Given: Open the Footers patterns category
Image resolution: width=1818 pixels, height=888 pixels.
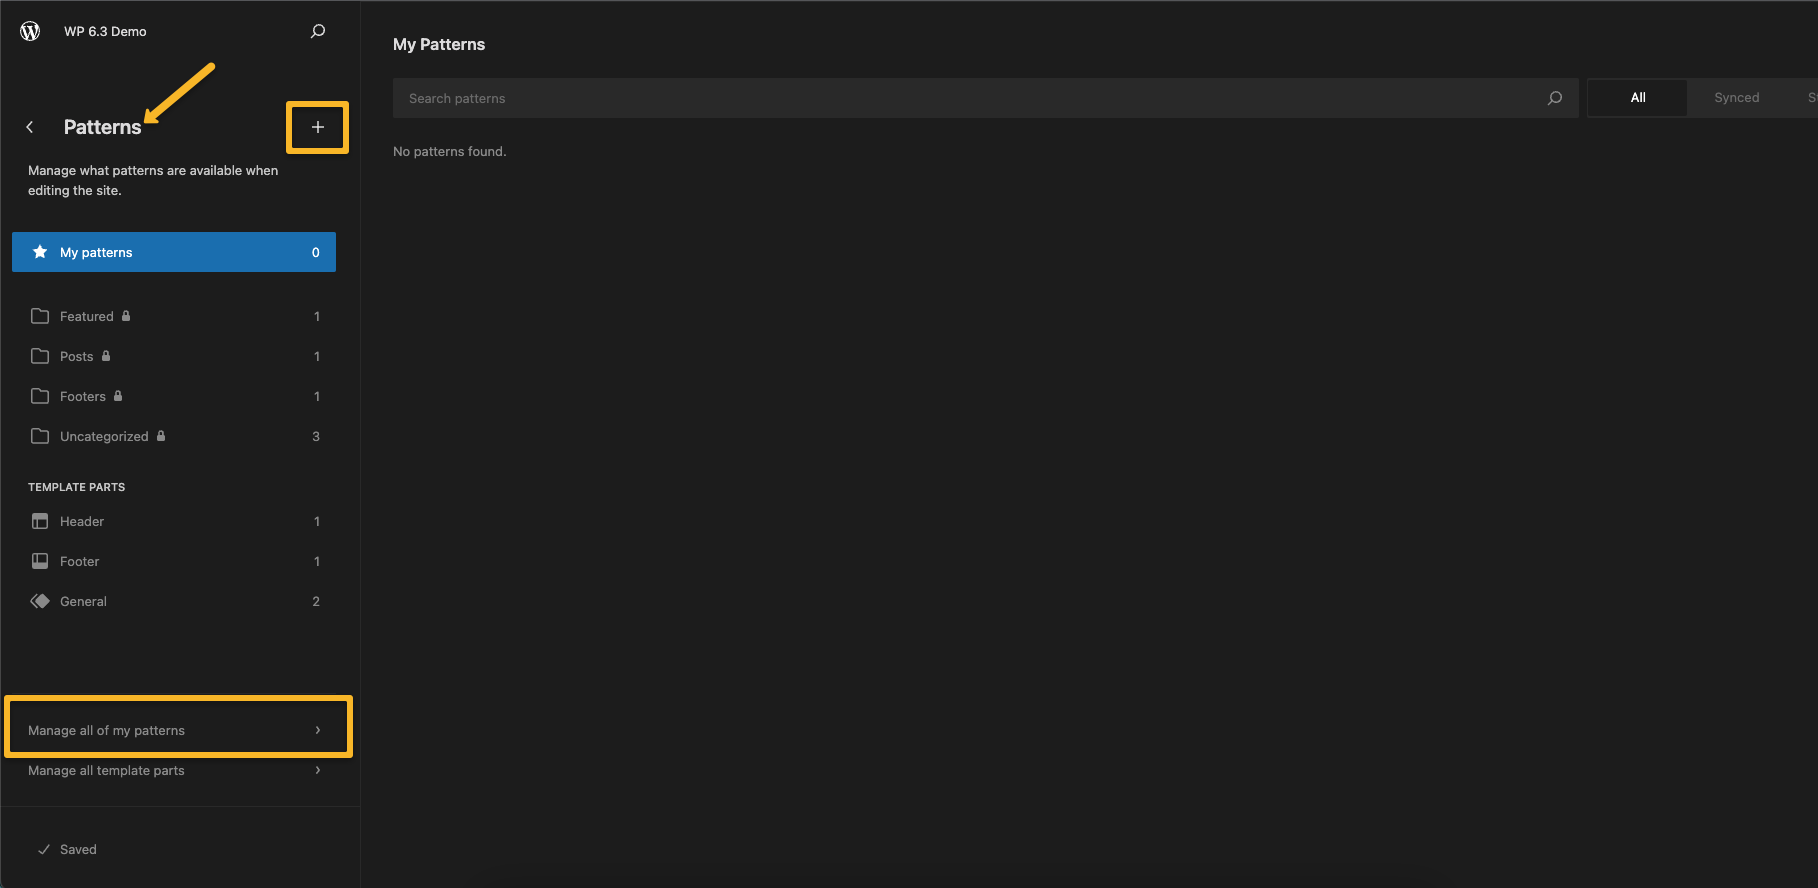Looking at the screenshot, I should [x=174, y=396].
